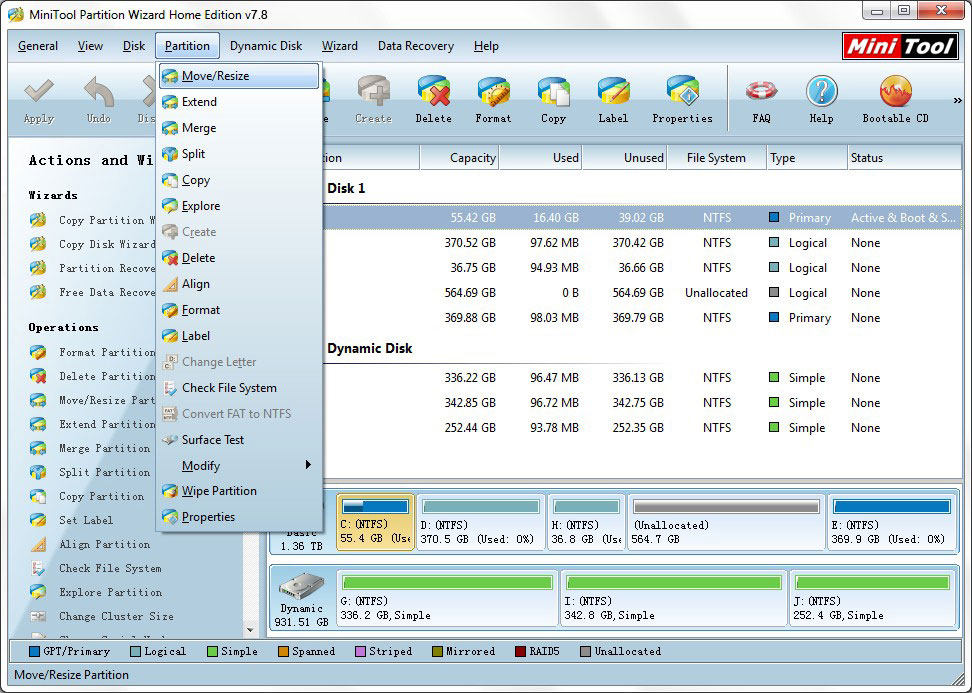
Task: Open the Dynamic Disk menu
Action: (266, 46)
